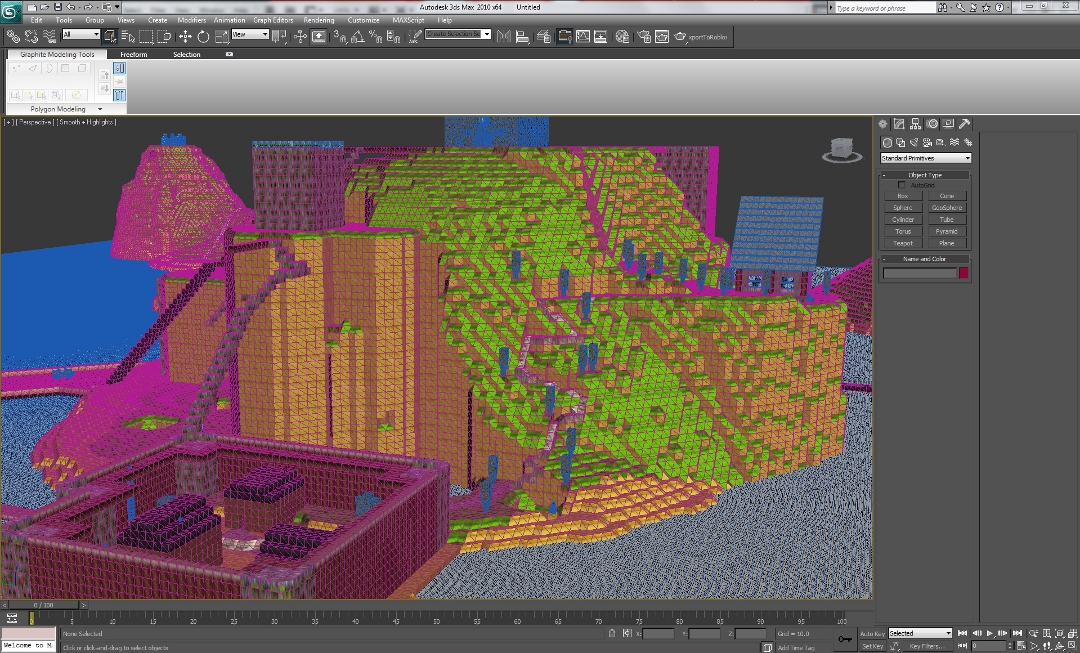
Task: Enable the AutoGrid checkbox
Action: coord(901,185)
